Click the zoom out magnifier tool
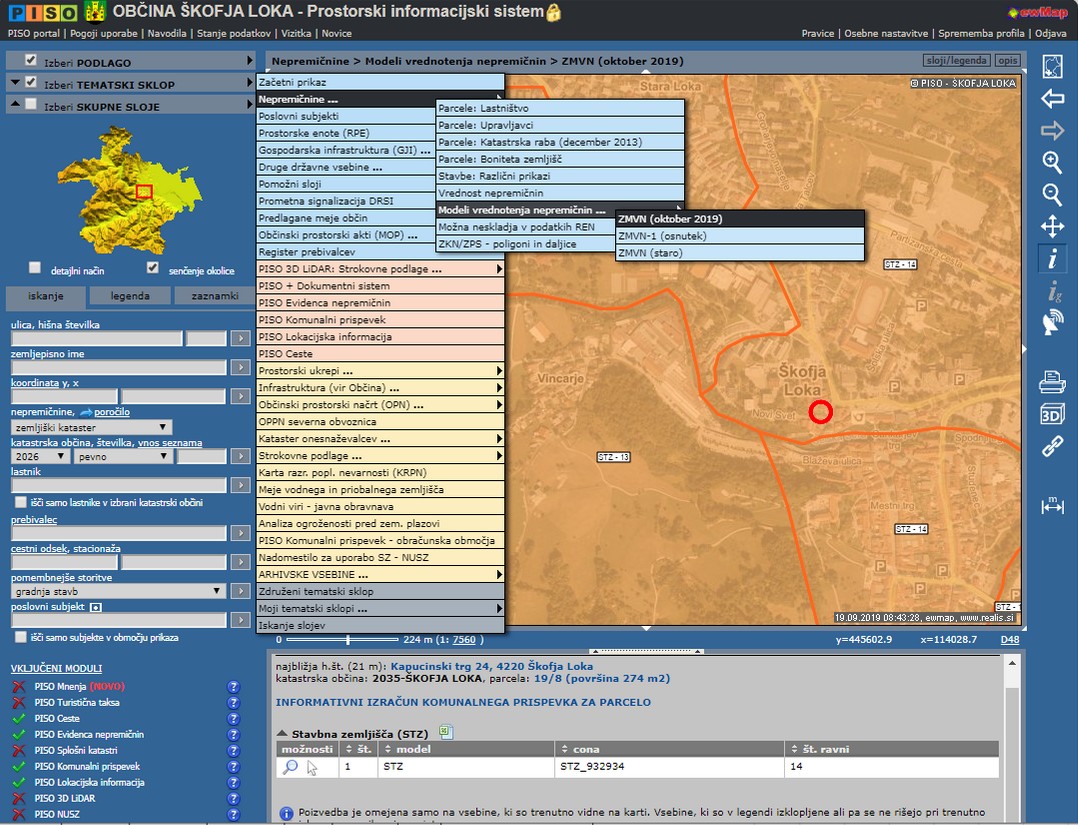This screenshot has width=1078, height=825. pos(1052,195)
